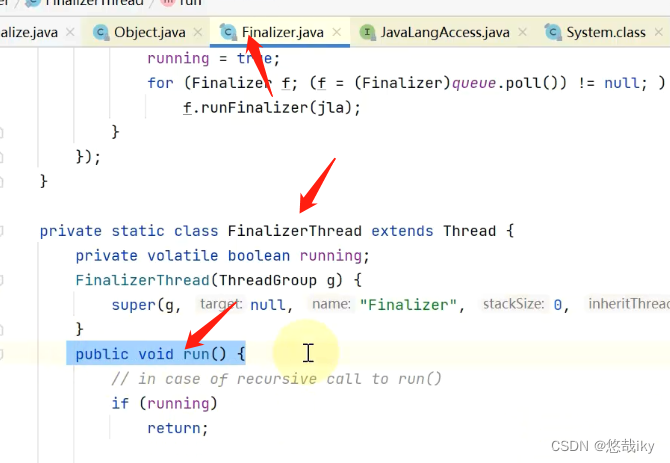This screenshot has height=463, width=670.
Task: Click the System.class file icon
Action: (x=553, y=32)
